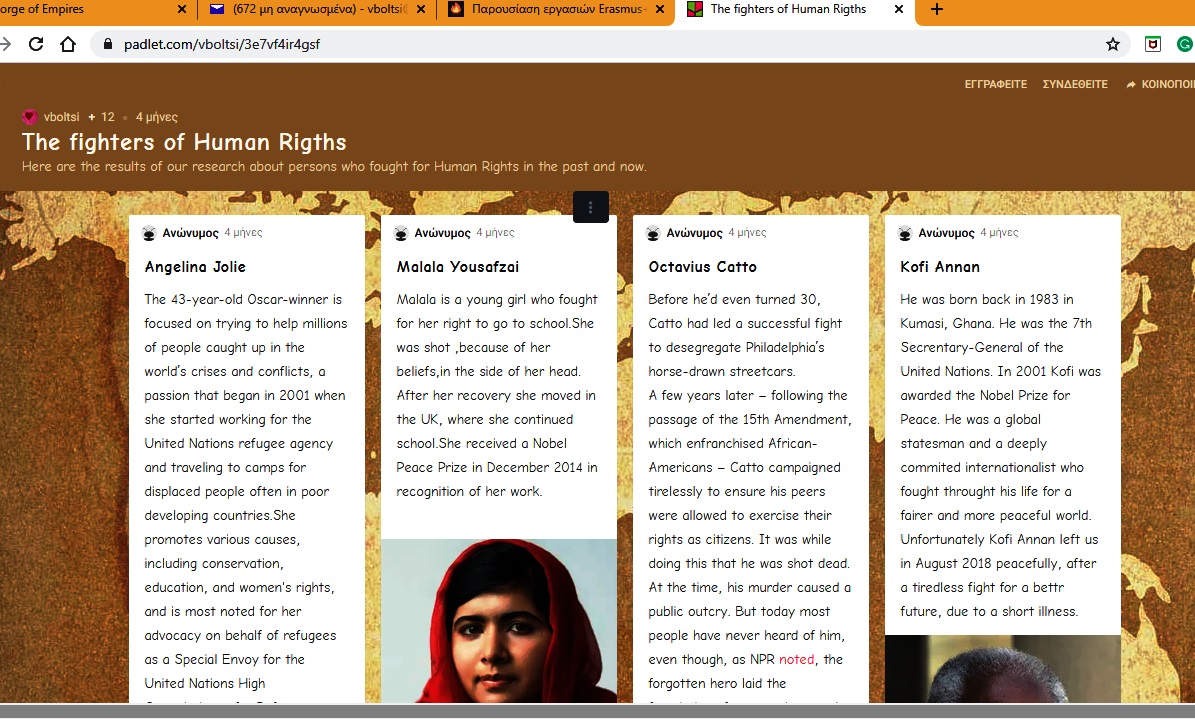Click the Octavius Catto post title

tap(702, 267)
